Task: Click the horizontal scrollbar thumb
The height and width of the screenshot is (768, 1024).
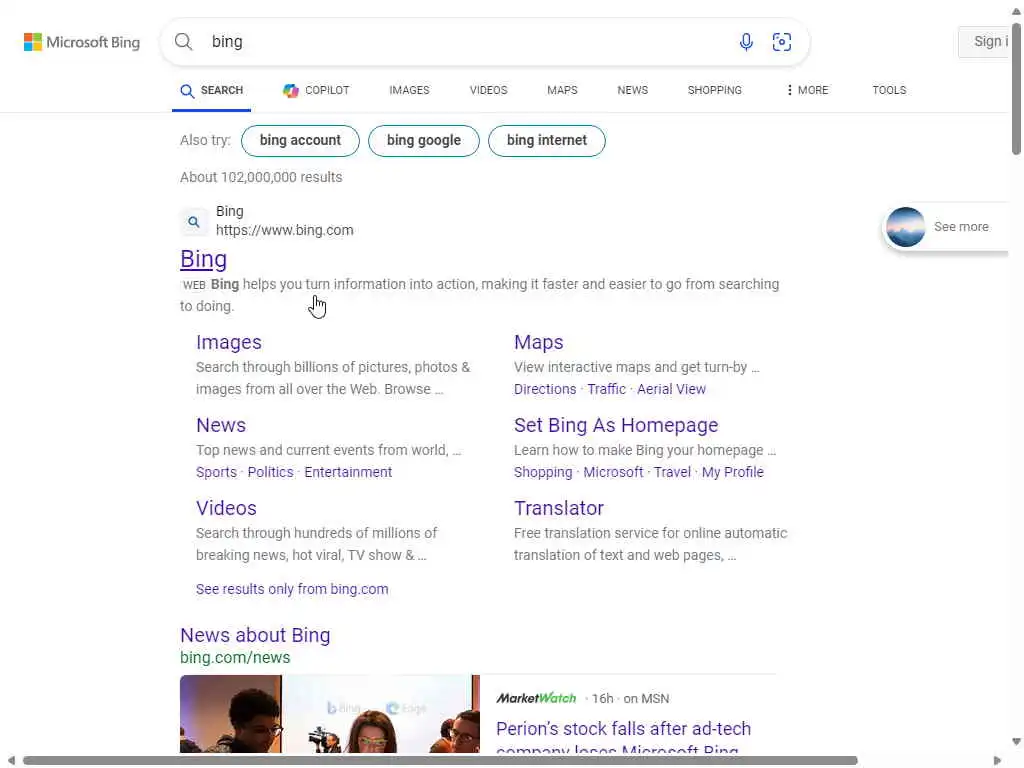Action: click(x=440, y=760)
